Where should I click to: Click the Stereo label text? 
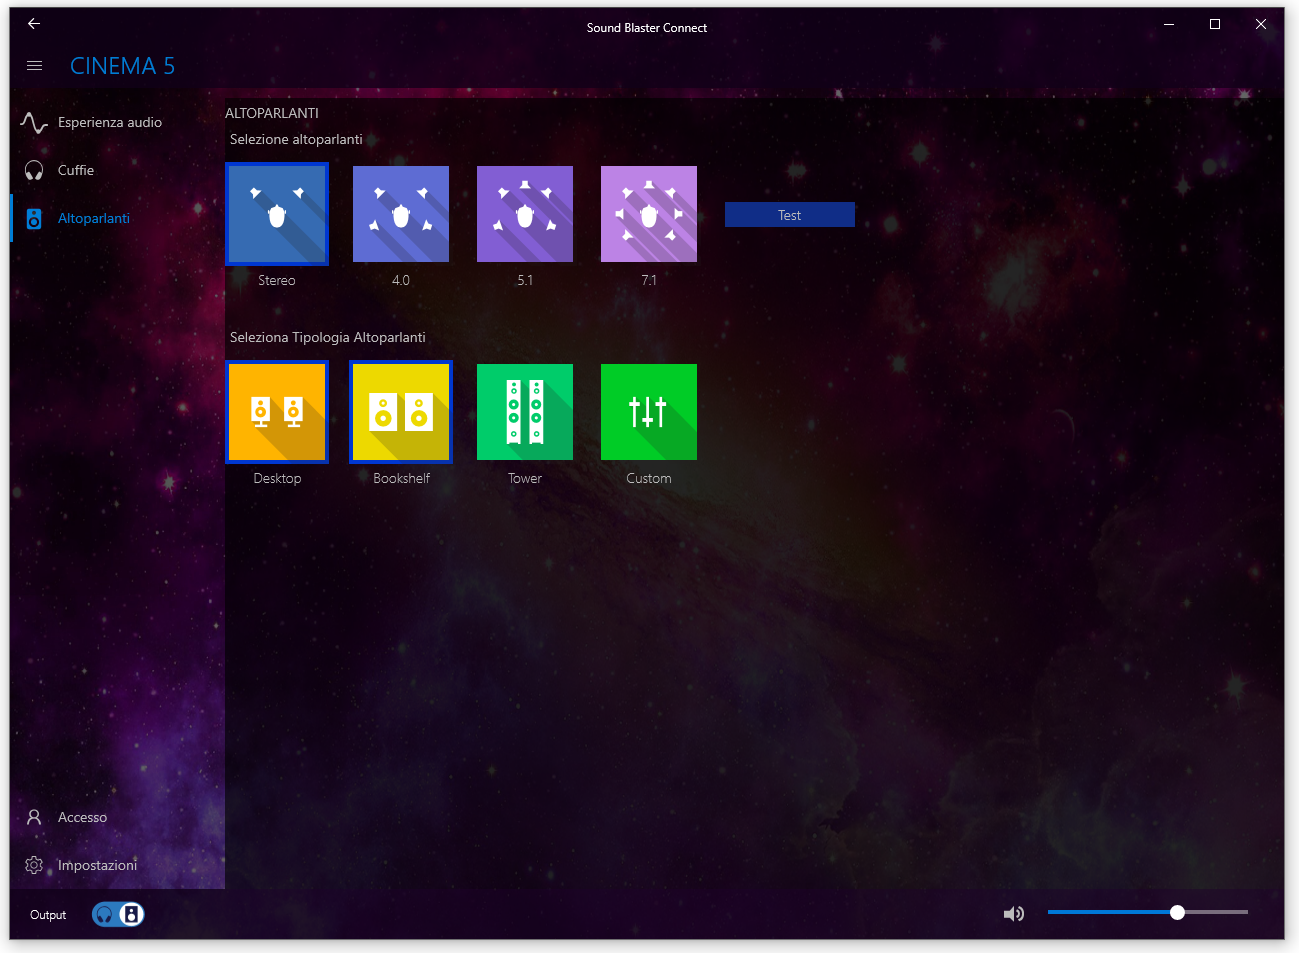coord(277,281)
